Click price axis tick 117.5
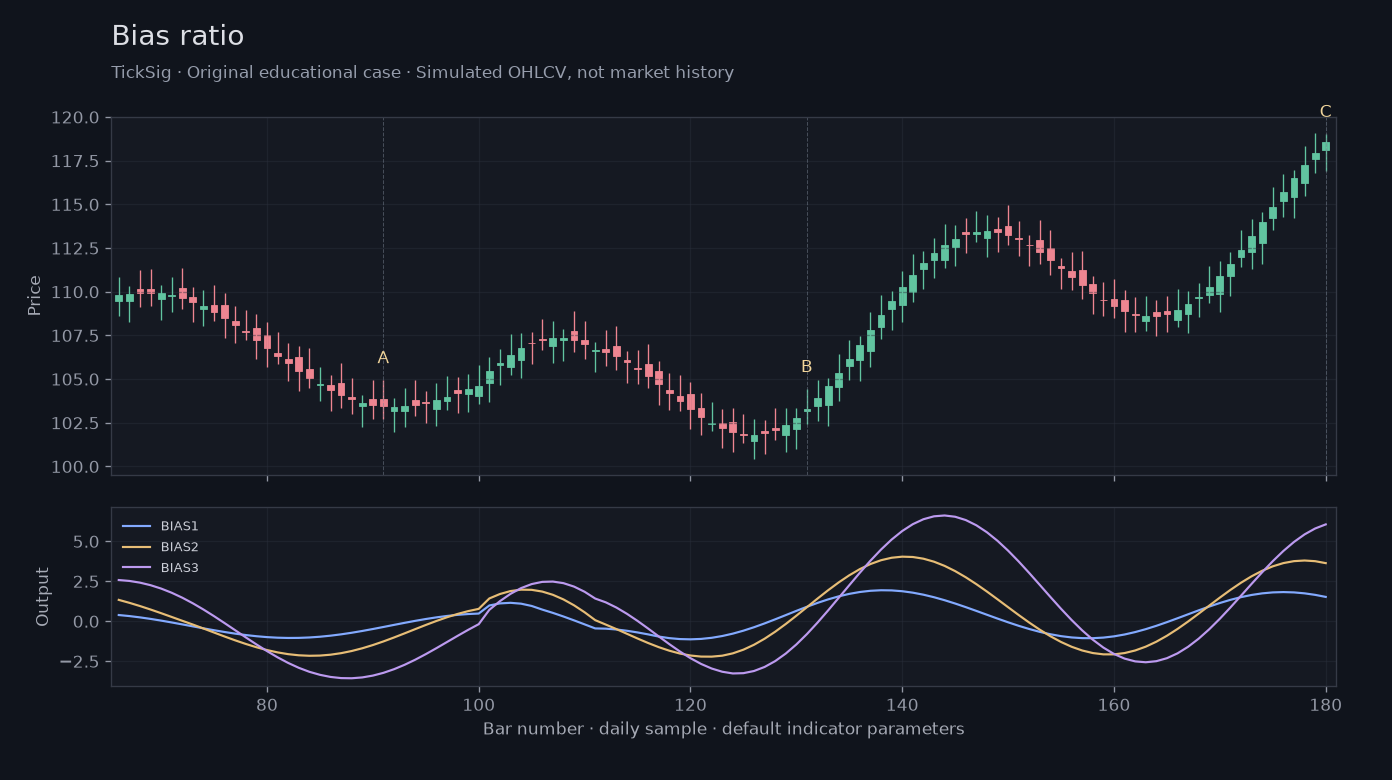Image resolution: width=1392 pixels, height=780 pixels. (x=75, y=161)
